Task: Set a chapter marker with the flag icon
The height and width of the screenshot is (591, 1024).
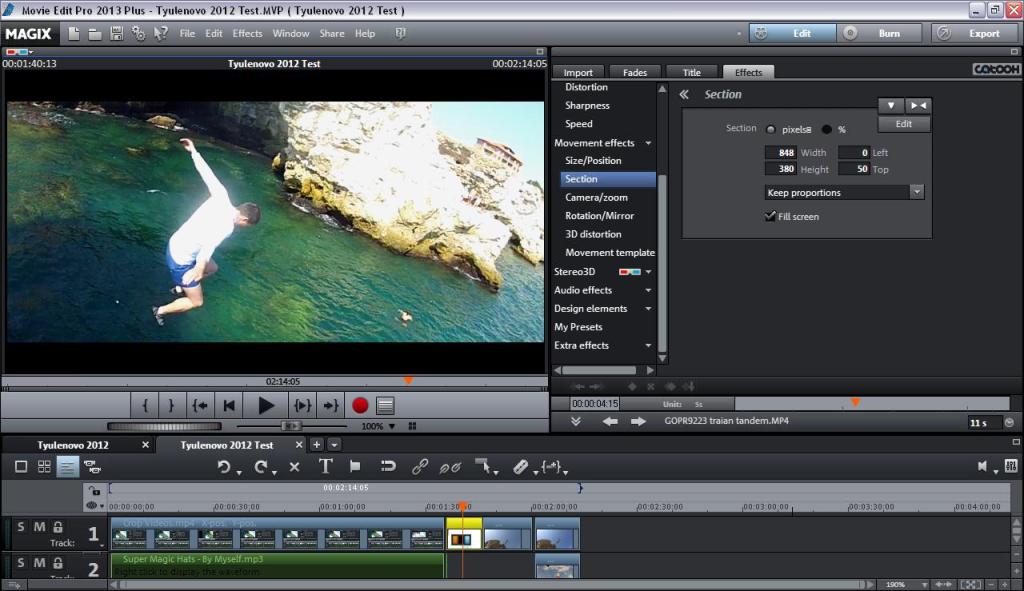Action: click(355, 466)
